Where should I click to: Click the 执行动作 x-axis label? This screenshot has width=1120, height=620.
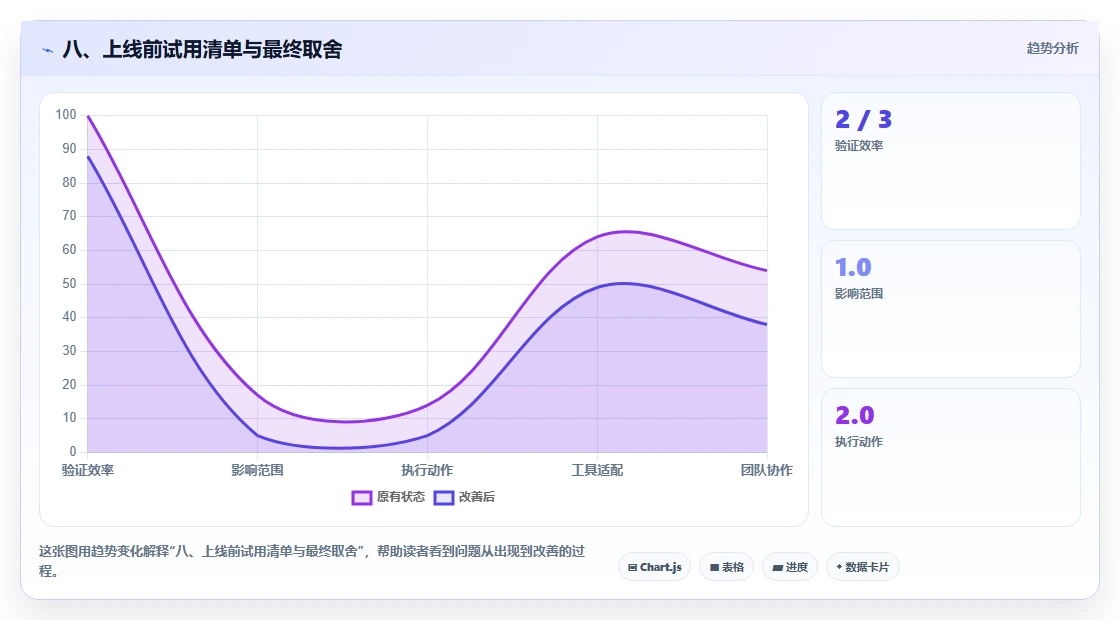pos(427,470)
